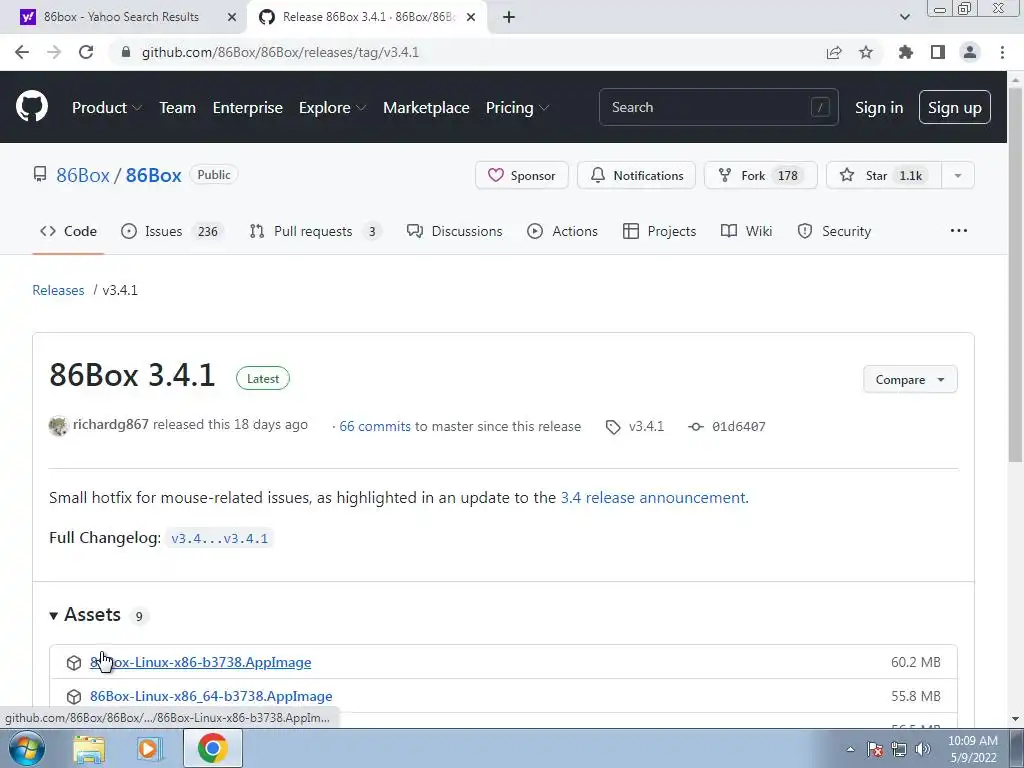Click the GitHub Octocat logo

coord(31,107)
